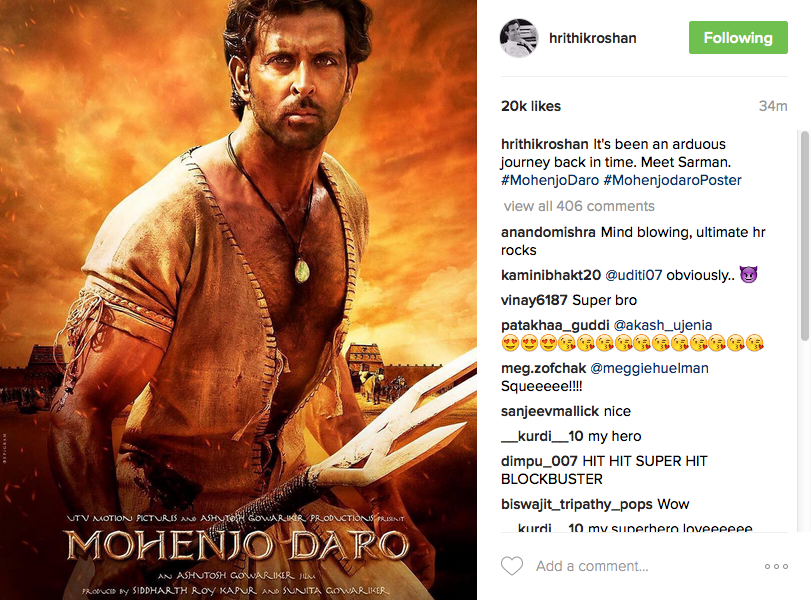811x600 pixels.
Task: Visit the anandomishra commenter profile
Action: pos(548,232)
